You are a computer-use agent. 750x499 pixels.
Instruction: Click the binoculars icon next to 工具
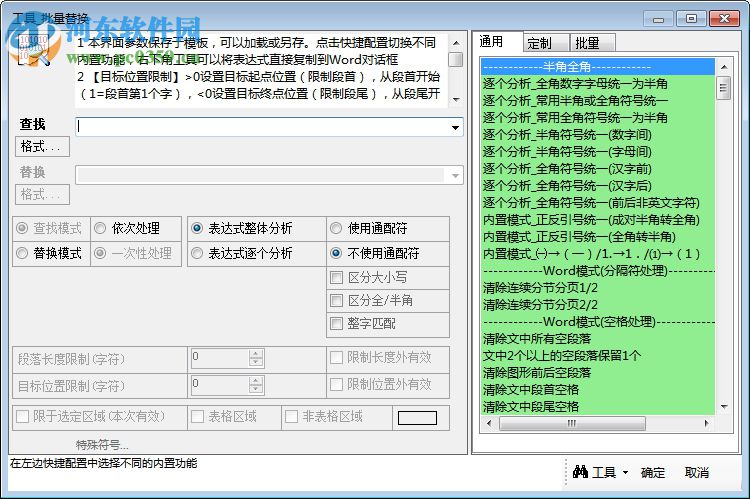click(x=580, y=472)
